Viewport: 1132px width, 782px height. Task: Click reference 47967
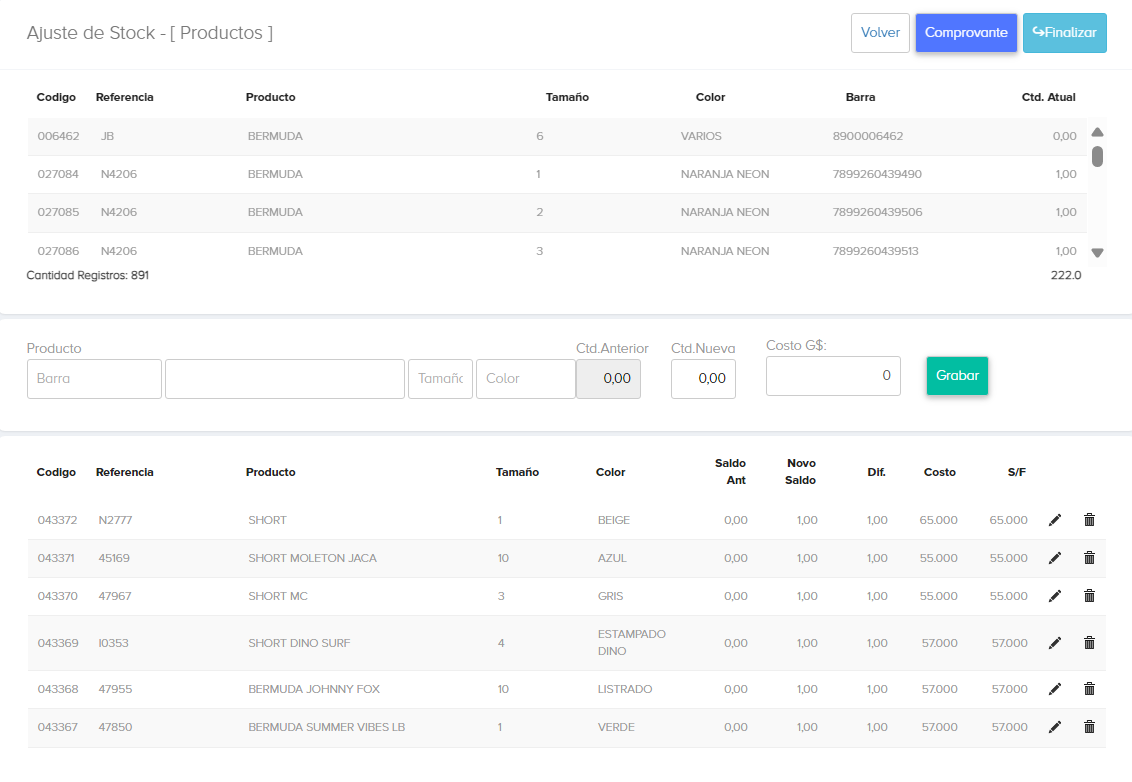click(x=116, y=596)
